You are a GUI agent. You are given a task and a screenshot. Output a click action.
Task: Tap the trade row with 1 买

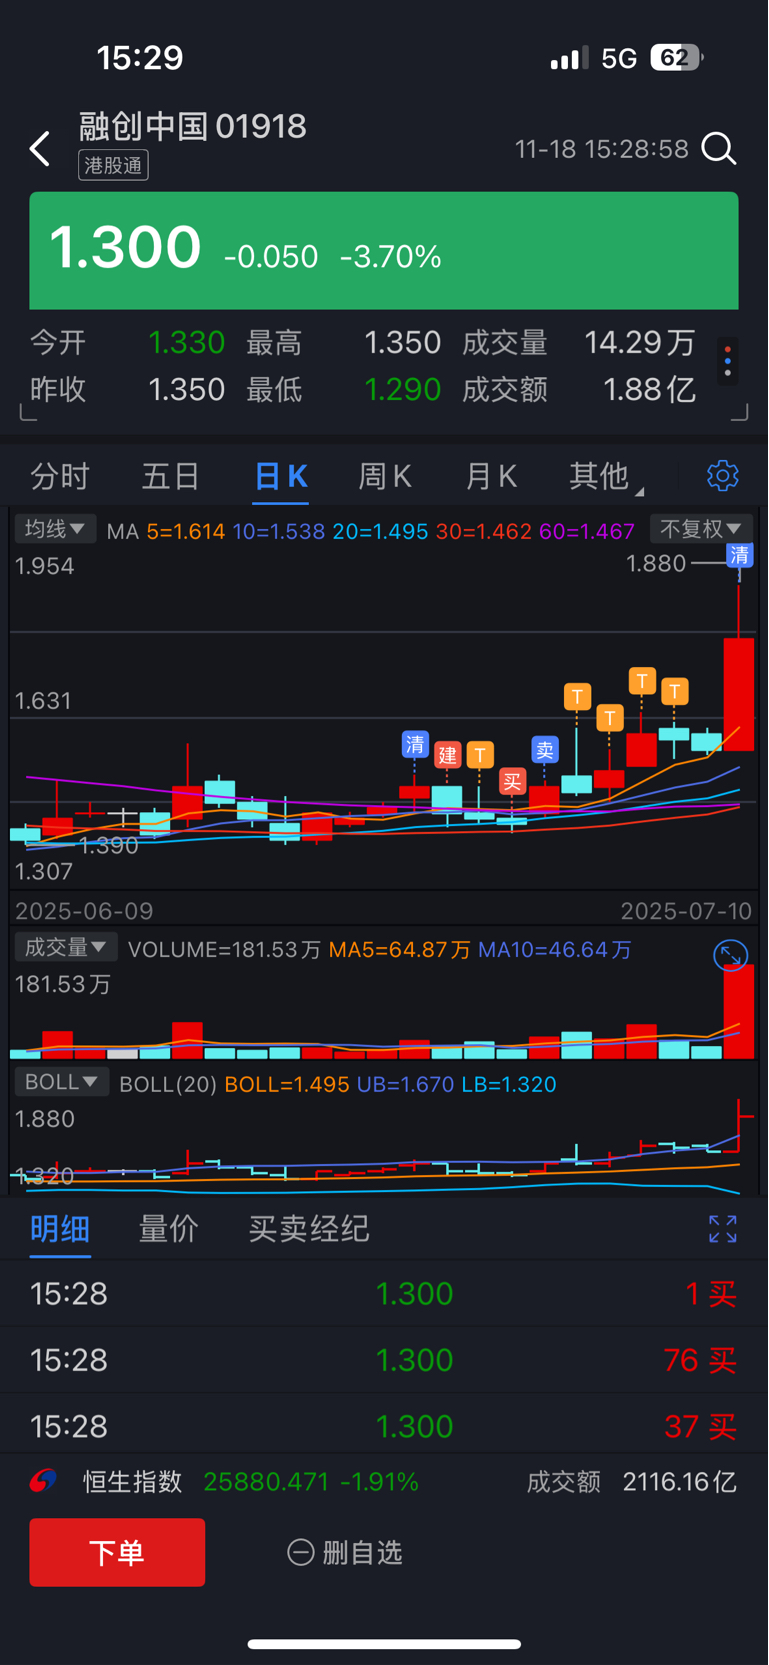(x=384, y=1294)
